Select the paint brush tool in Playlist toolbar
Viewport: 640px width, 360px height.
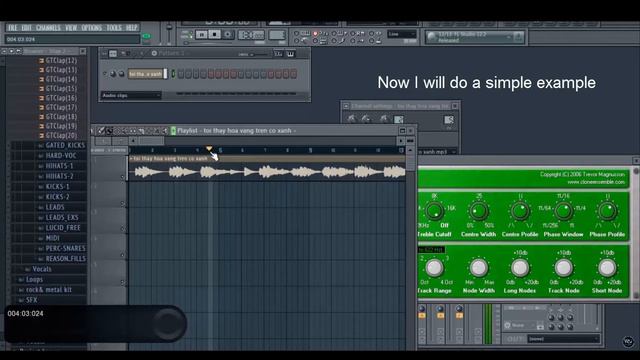click(x=109, y=131)
